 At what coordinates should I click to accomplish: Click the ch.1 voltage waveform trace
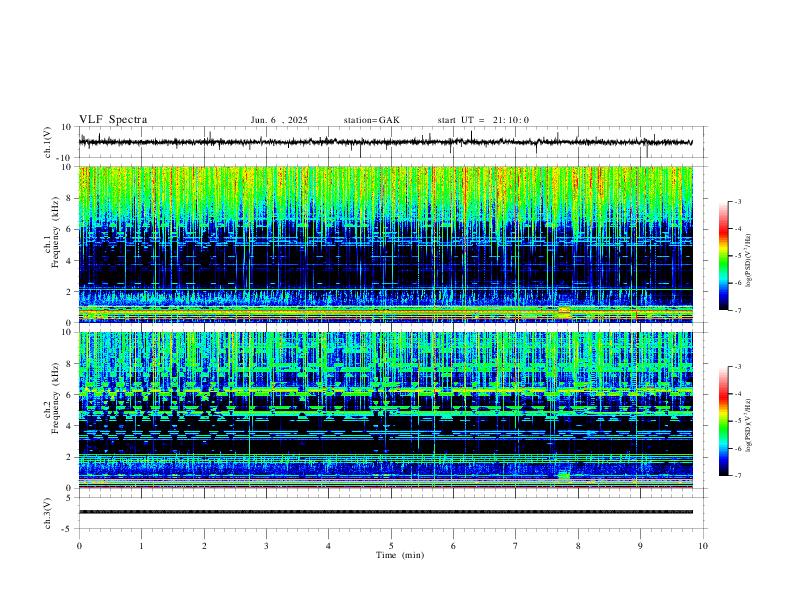[x=386, y=142]
